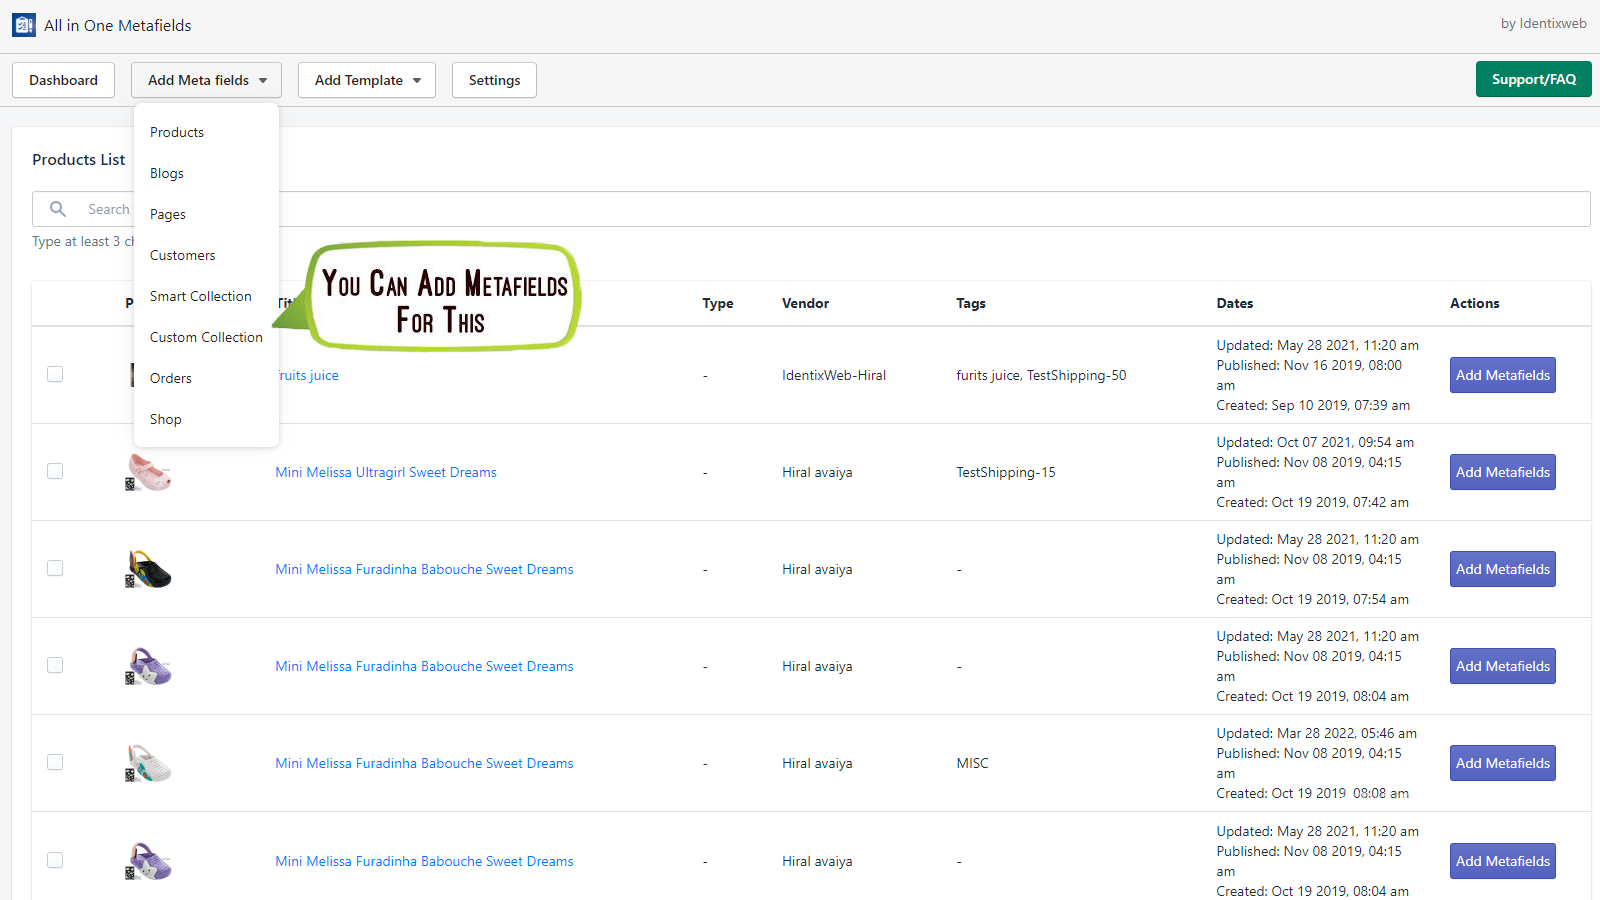Select Shop from the dropdown list
This screenshot has height=900, width=1600.
pos(166,419)
